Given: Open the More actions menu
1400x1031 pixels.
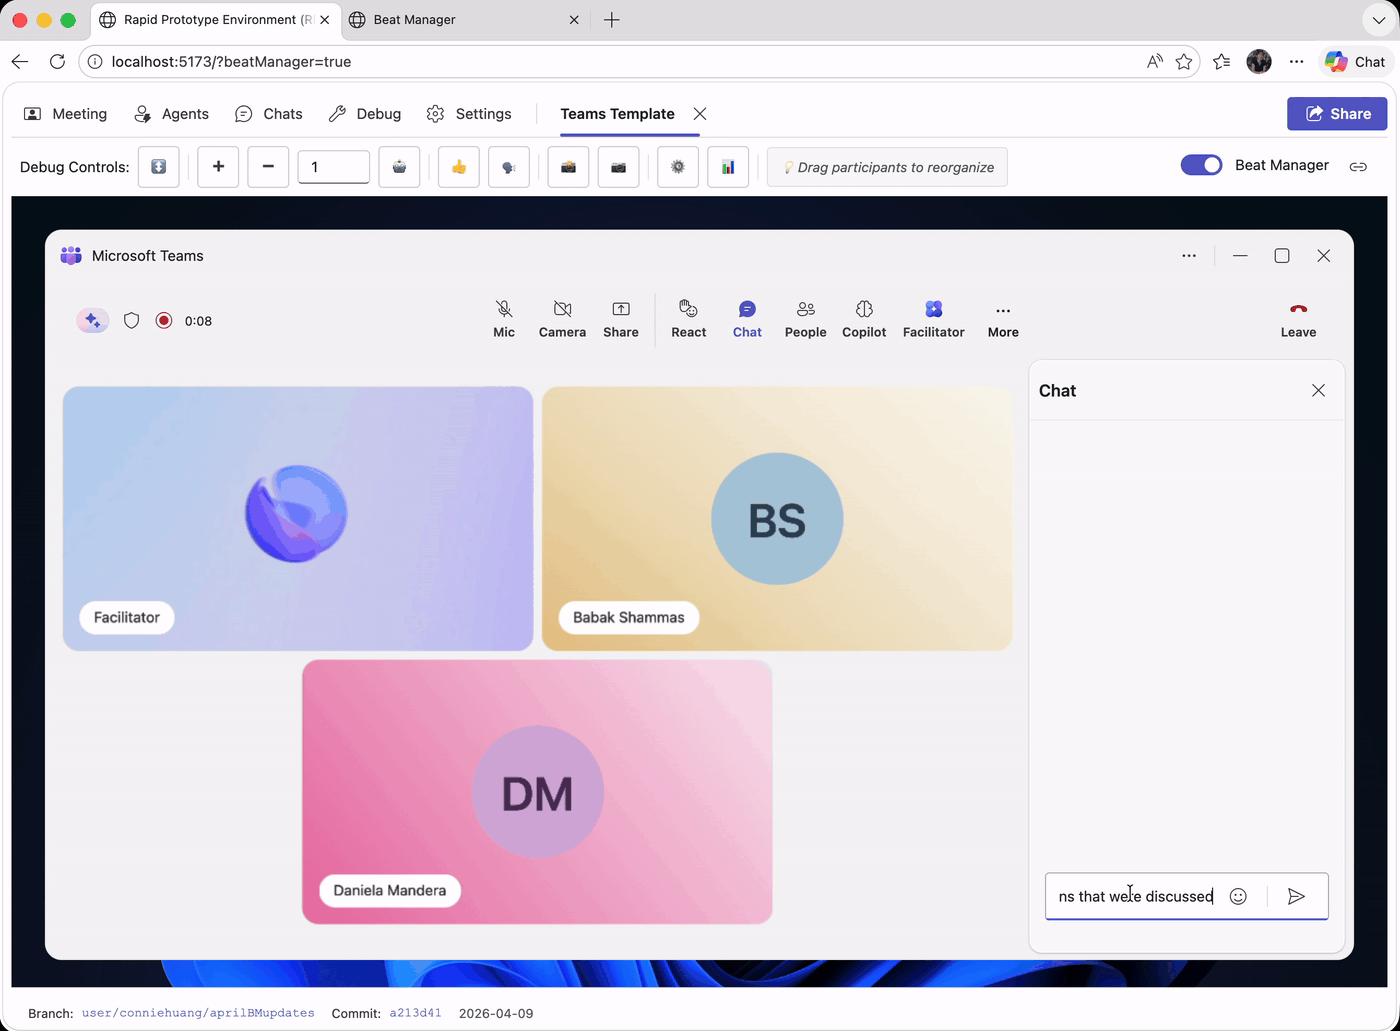Looking at the screenshot, I should coord(1003,319).
